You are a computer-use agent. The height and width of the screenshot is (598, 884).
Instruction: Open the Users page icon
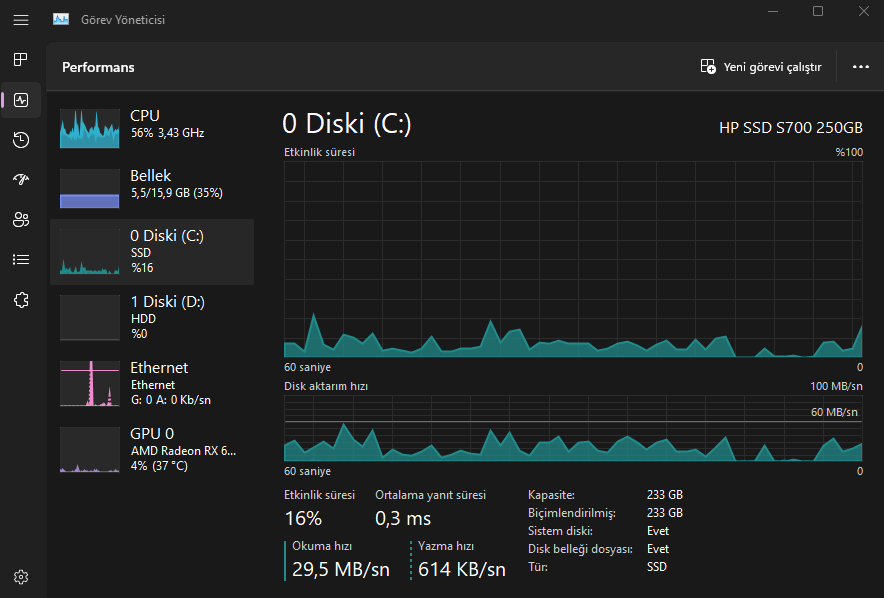click(x=21, y=219)
